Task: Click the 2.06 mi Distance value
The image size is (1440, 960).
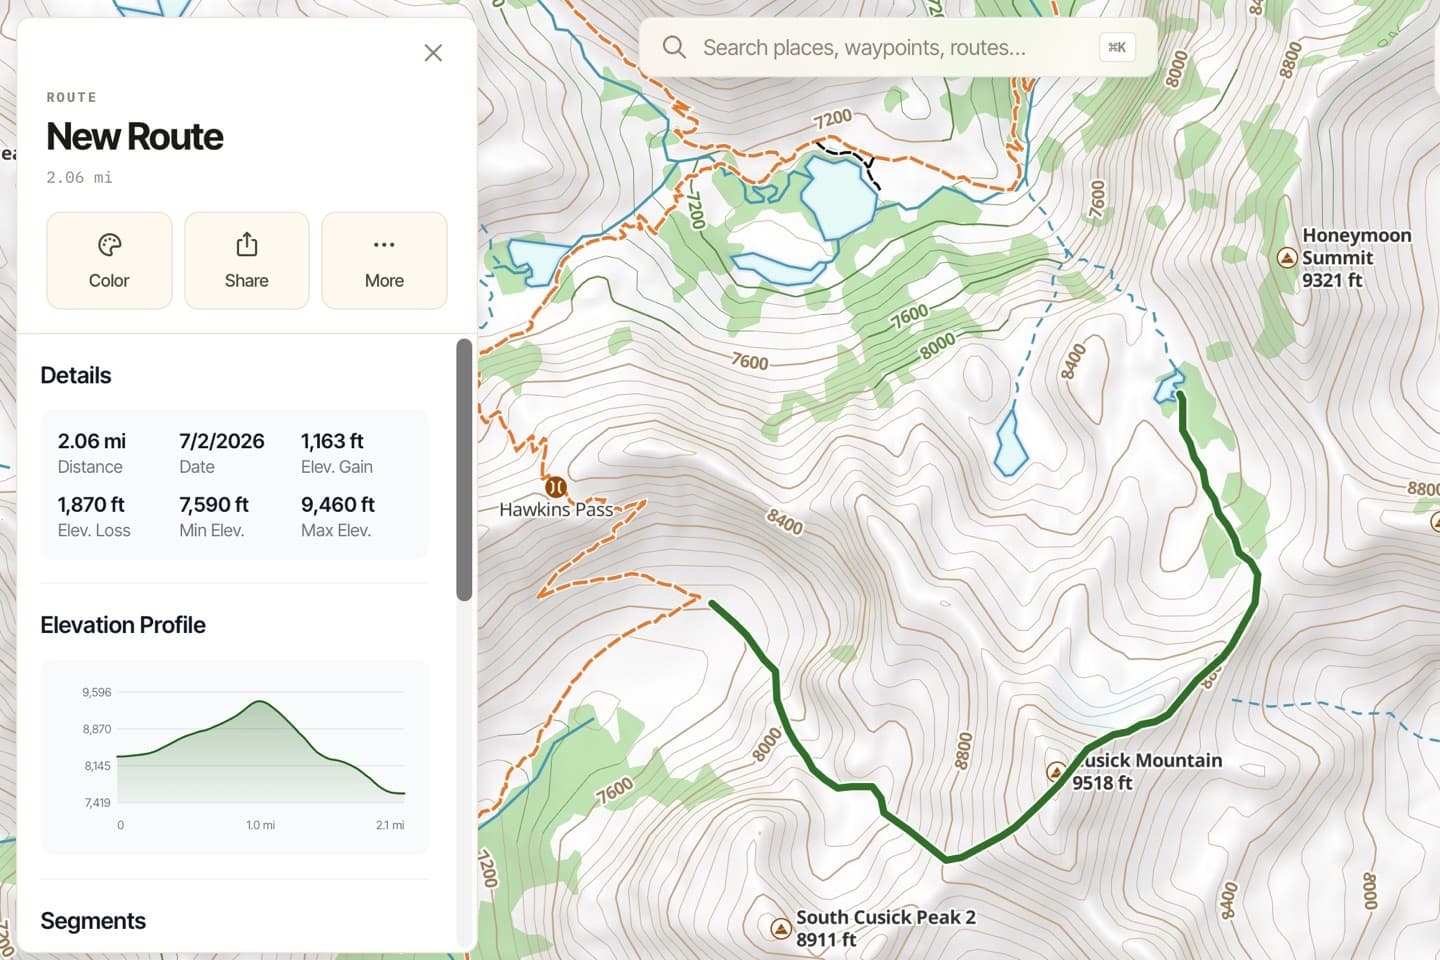Action: point(92,441)
